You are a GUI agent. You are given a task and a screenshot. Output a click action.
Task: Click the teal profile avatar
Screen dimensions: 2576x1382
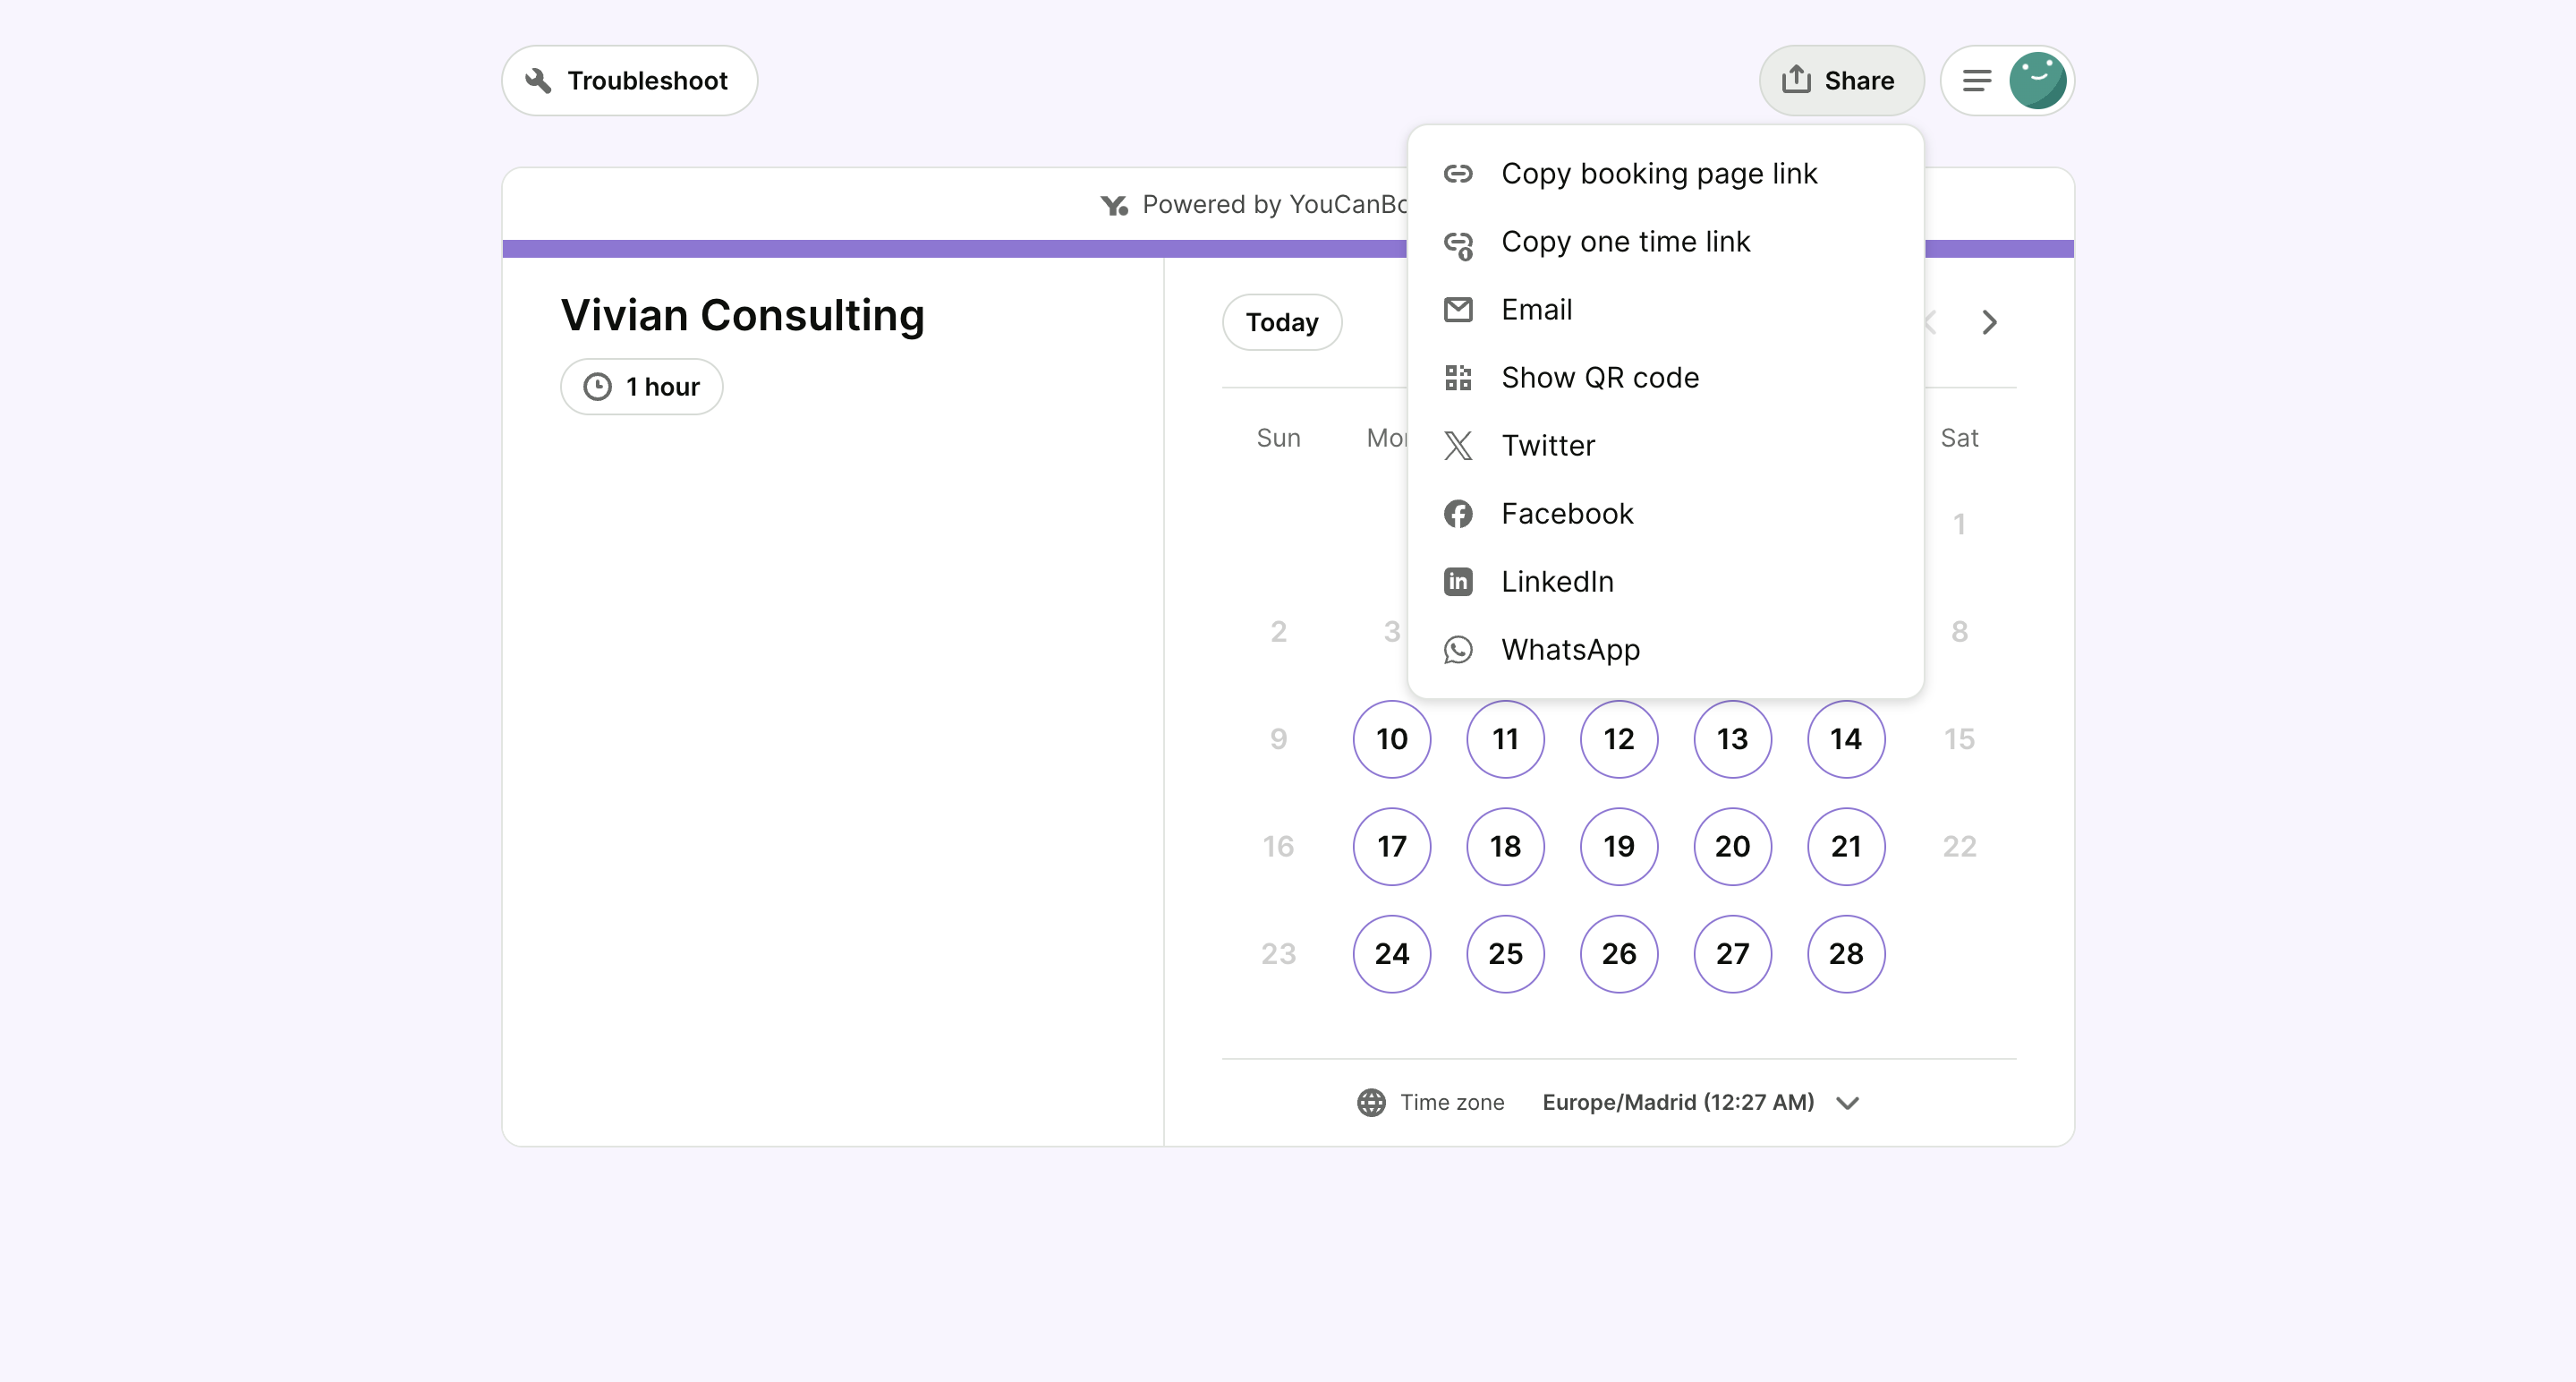[x=2039, y=80]
